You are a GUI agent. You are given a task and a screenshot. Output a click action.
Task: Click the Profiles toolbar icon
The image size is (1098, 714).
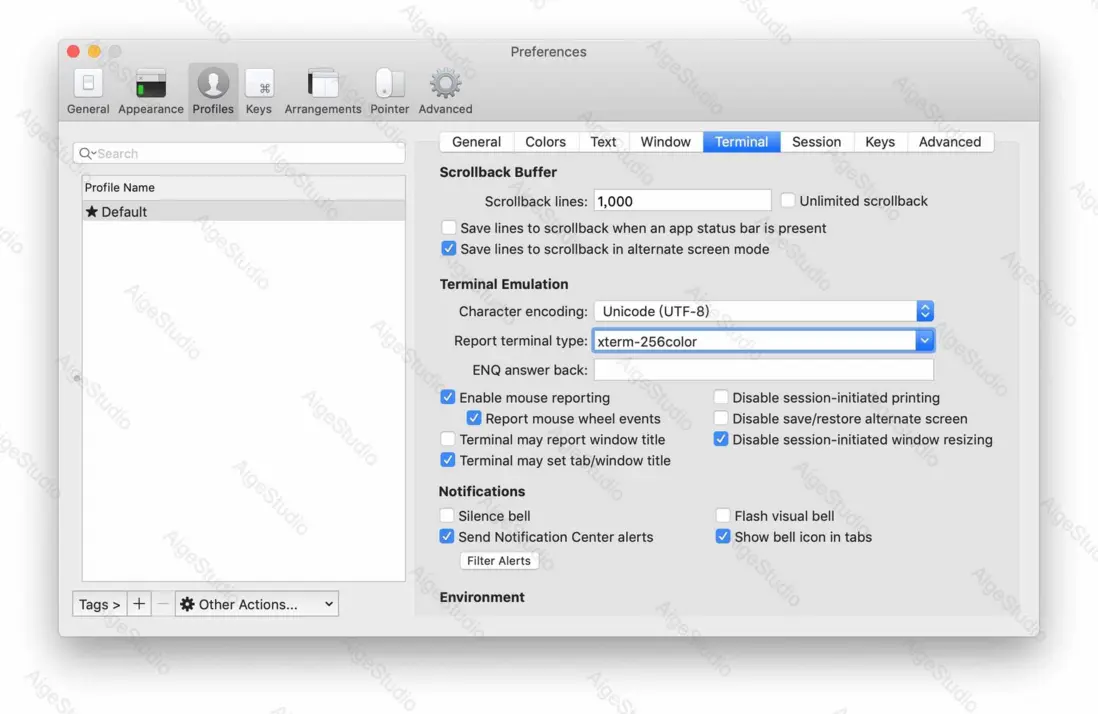click(212, 90)
